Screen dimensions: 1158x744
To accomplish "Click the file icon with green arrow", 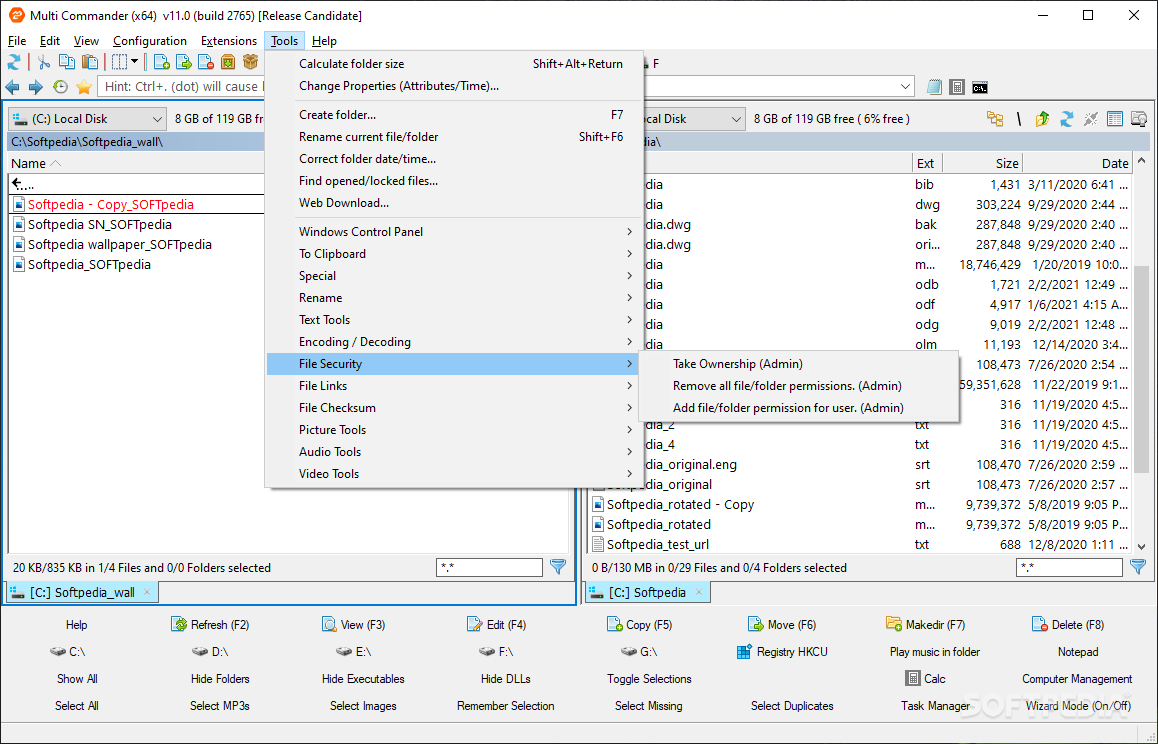I will (183, 62).
